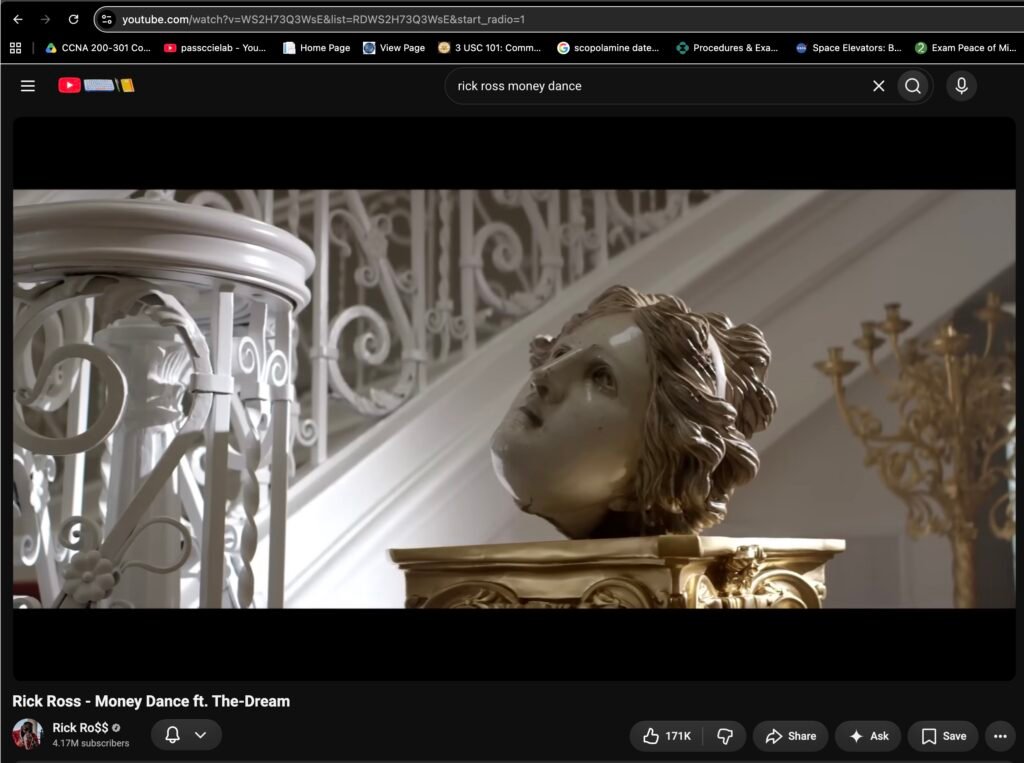Open the Space Elevators bookmark
This screenshot has height=763, width=1024.
[848, 48]
